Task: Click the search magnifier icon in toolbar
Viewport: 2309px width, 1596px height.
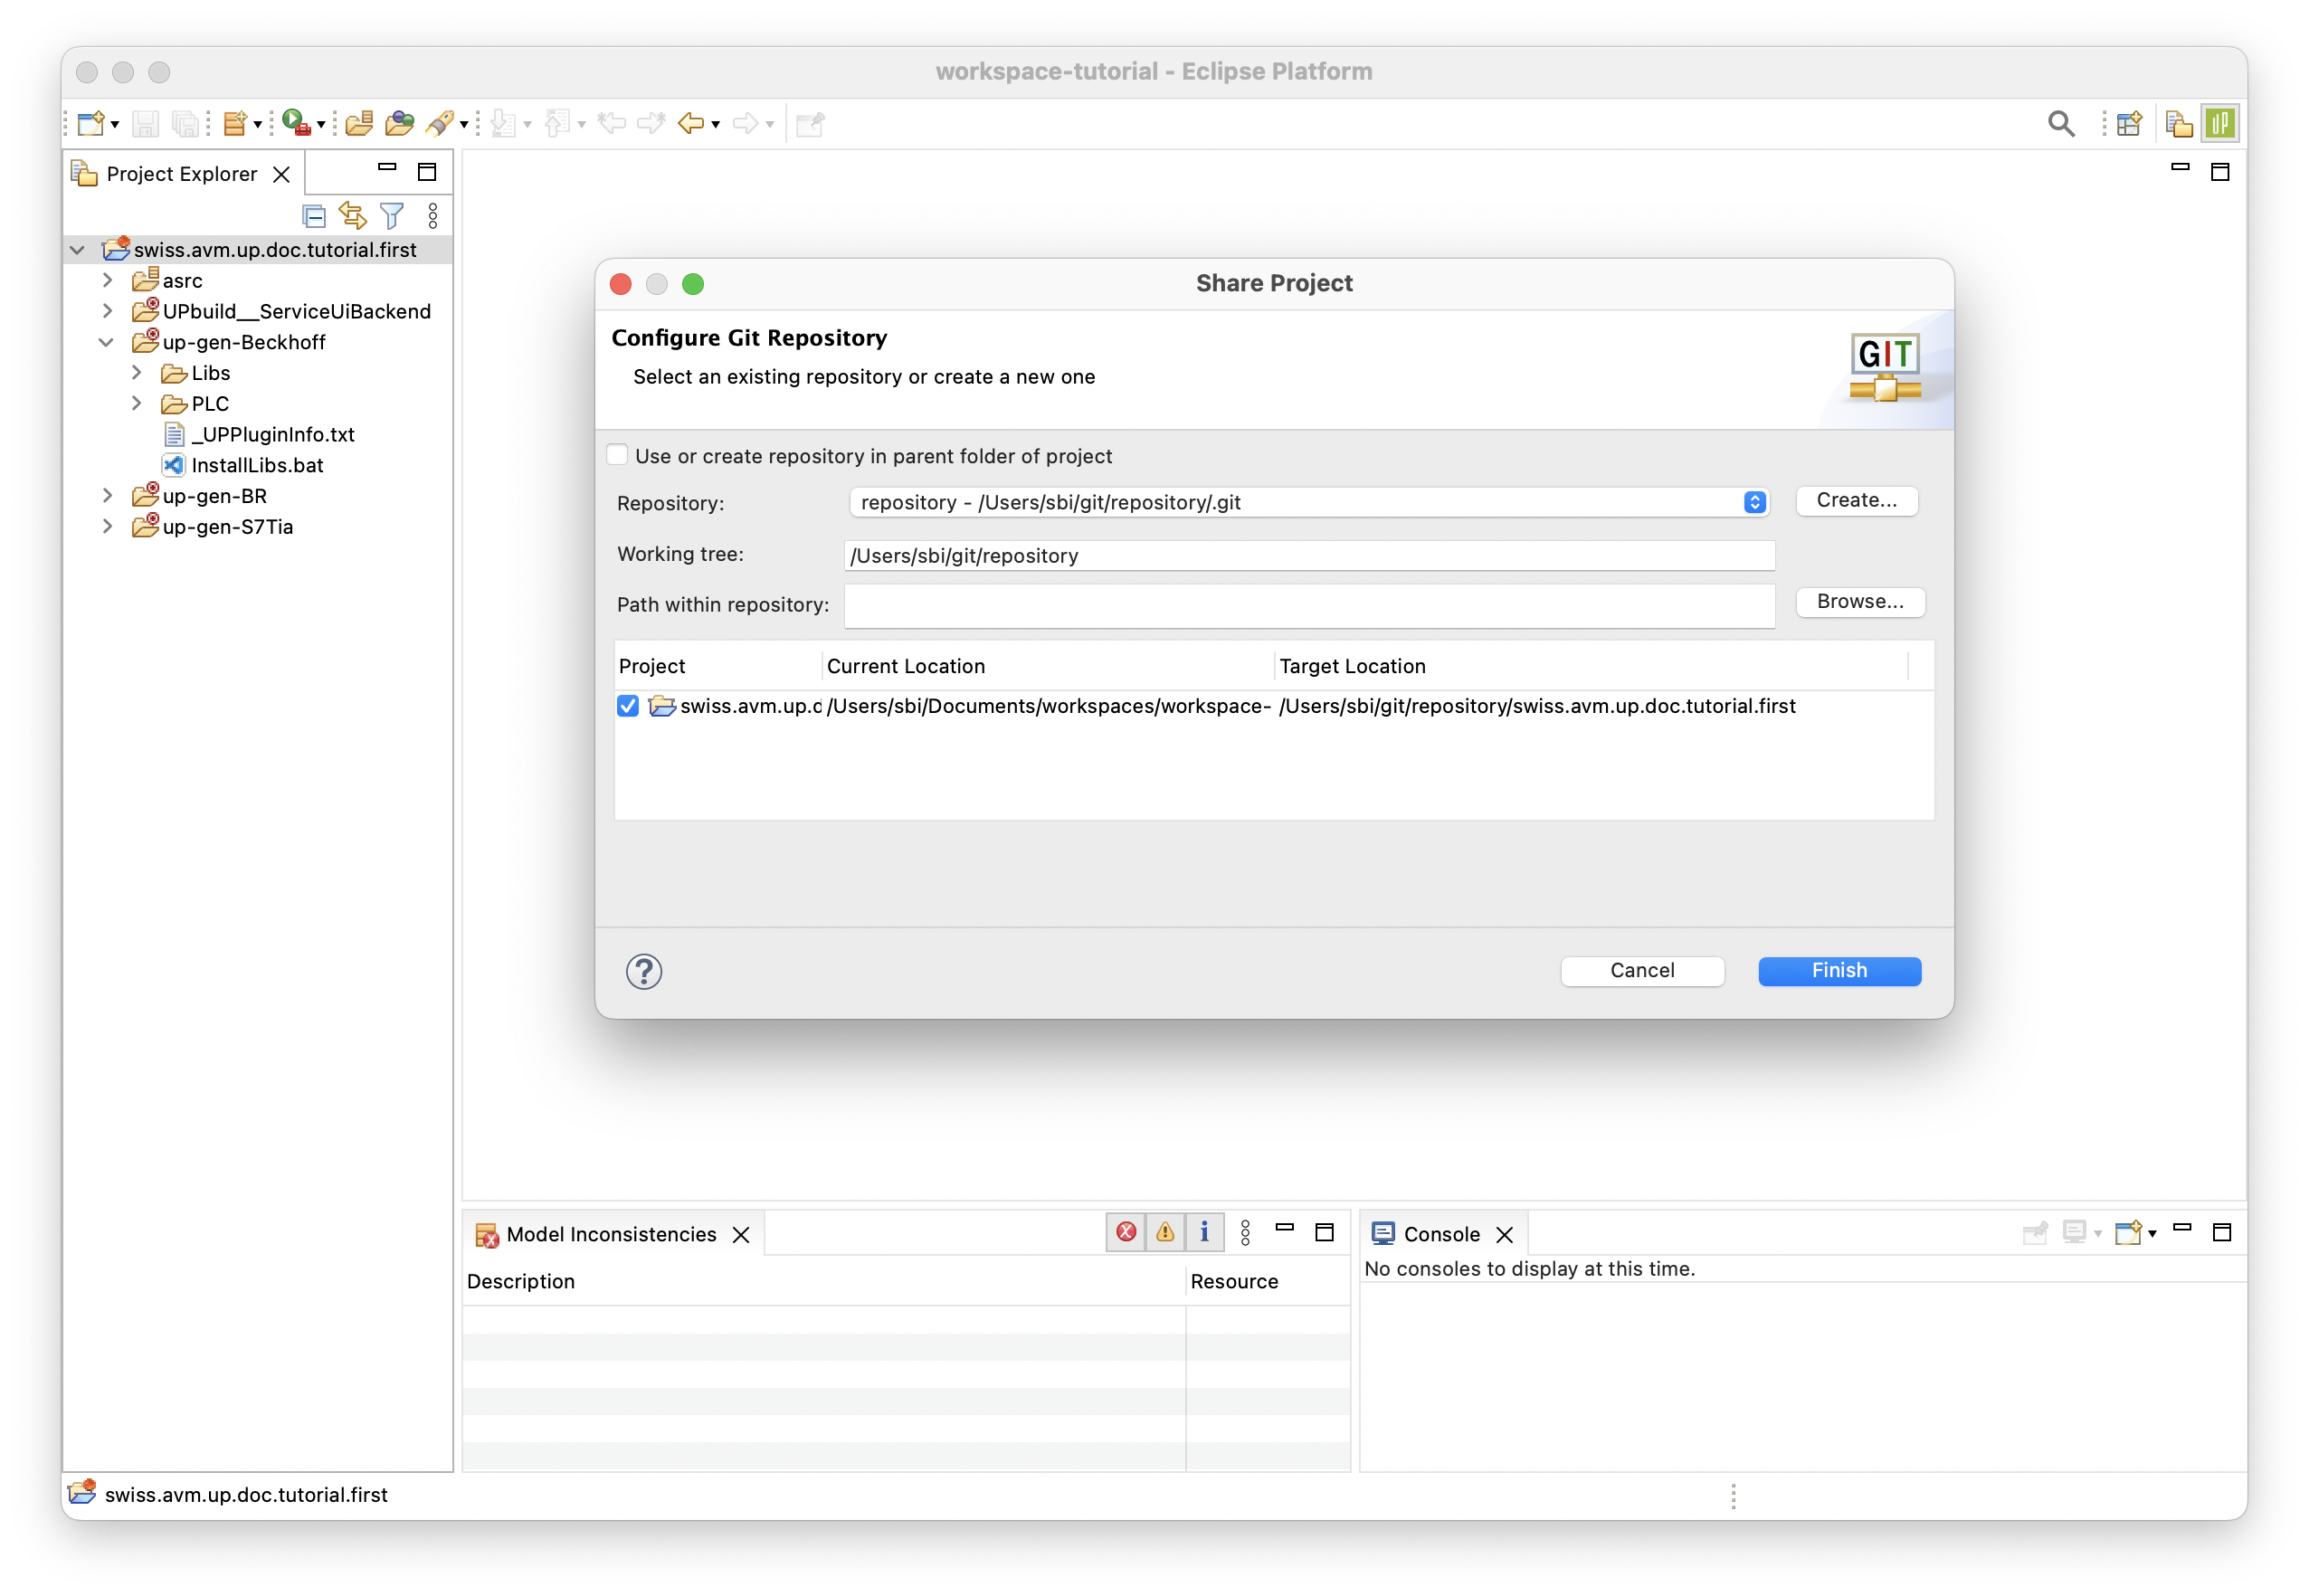Action: [x=2060, y=124]
